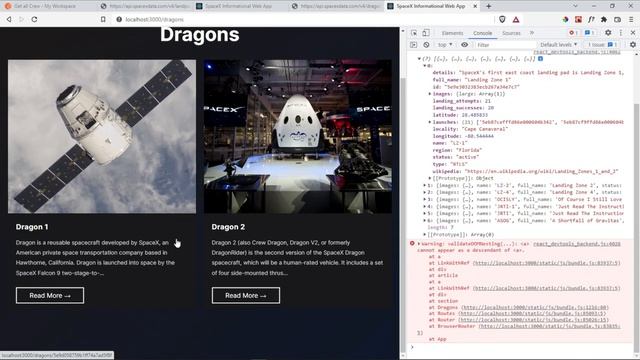
Task: Open the Brave Shields lion icon
Action: tap(502, 19)
